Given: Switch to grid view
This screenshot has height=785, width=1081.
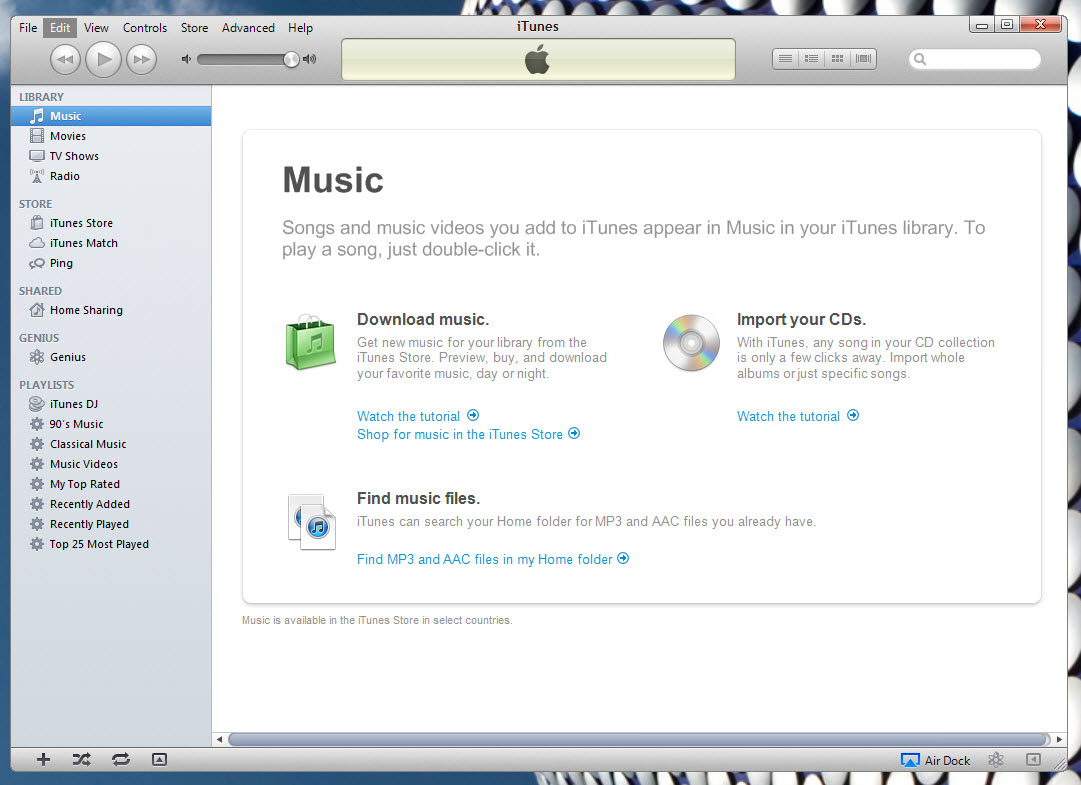Looking at the screenshot, I should point(837,59).
